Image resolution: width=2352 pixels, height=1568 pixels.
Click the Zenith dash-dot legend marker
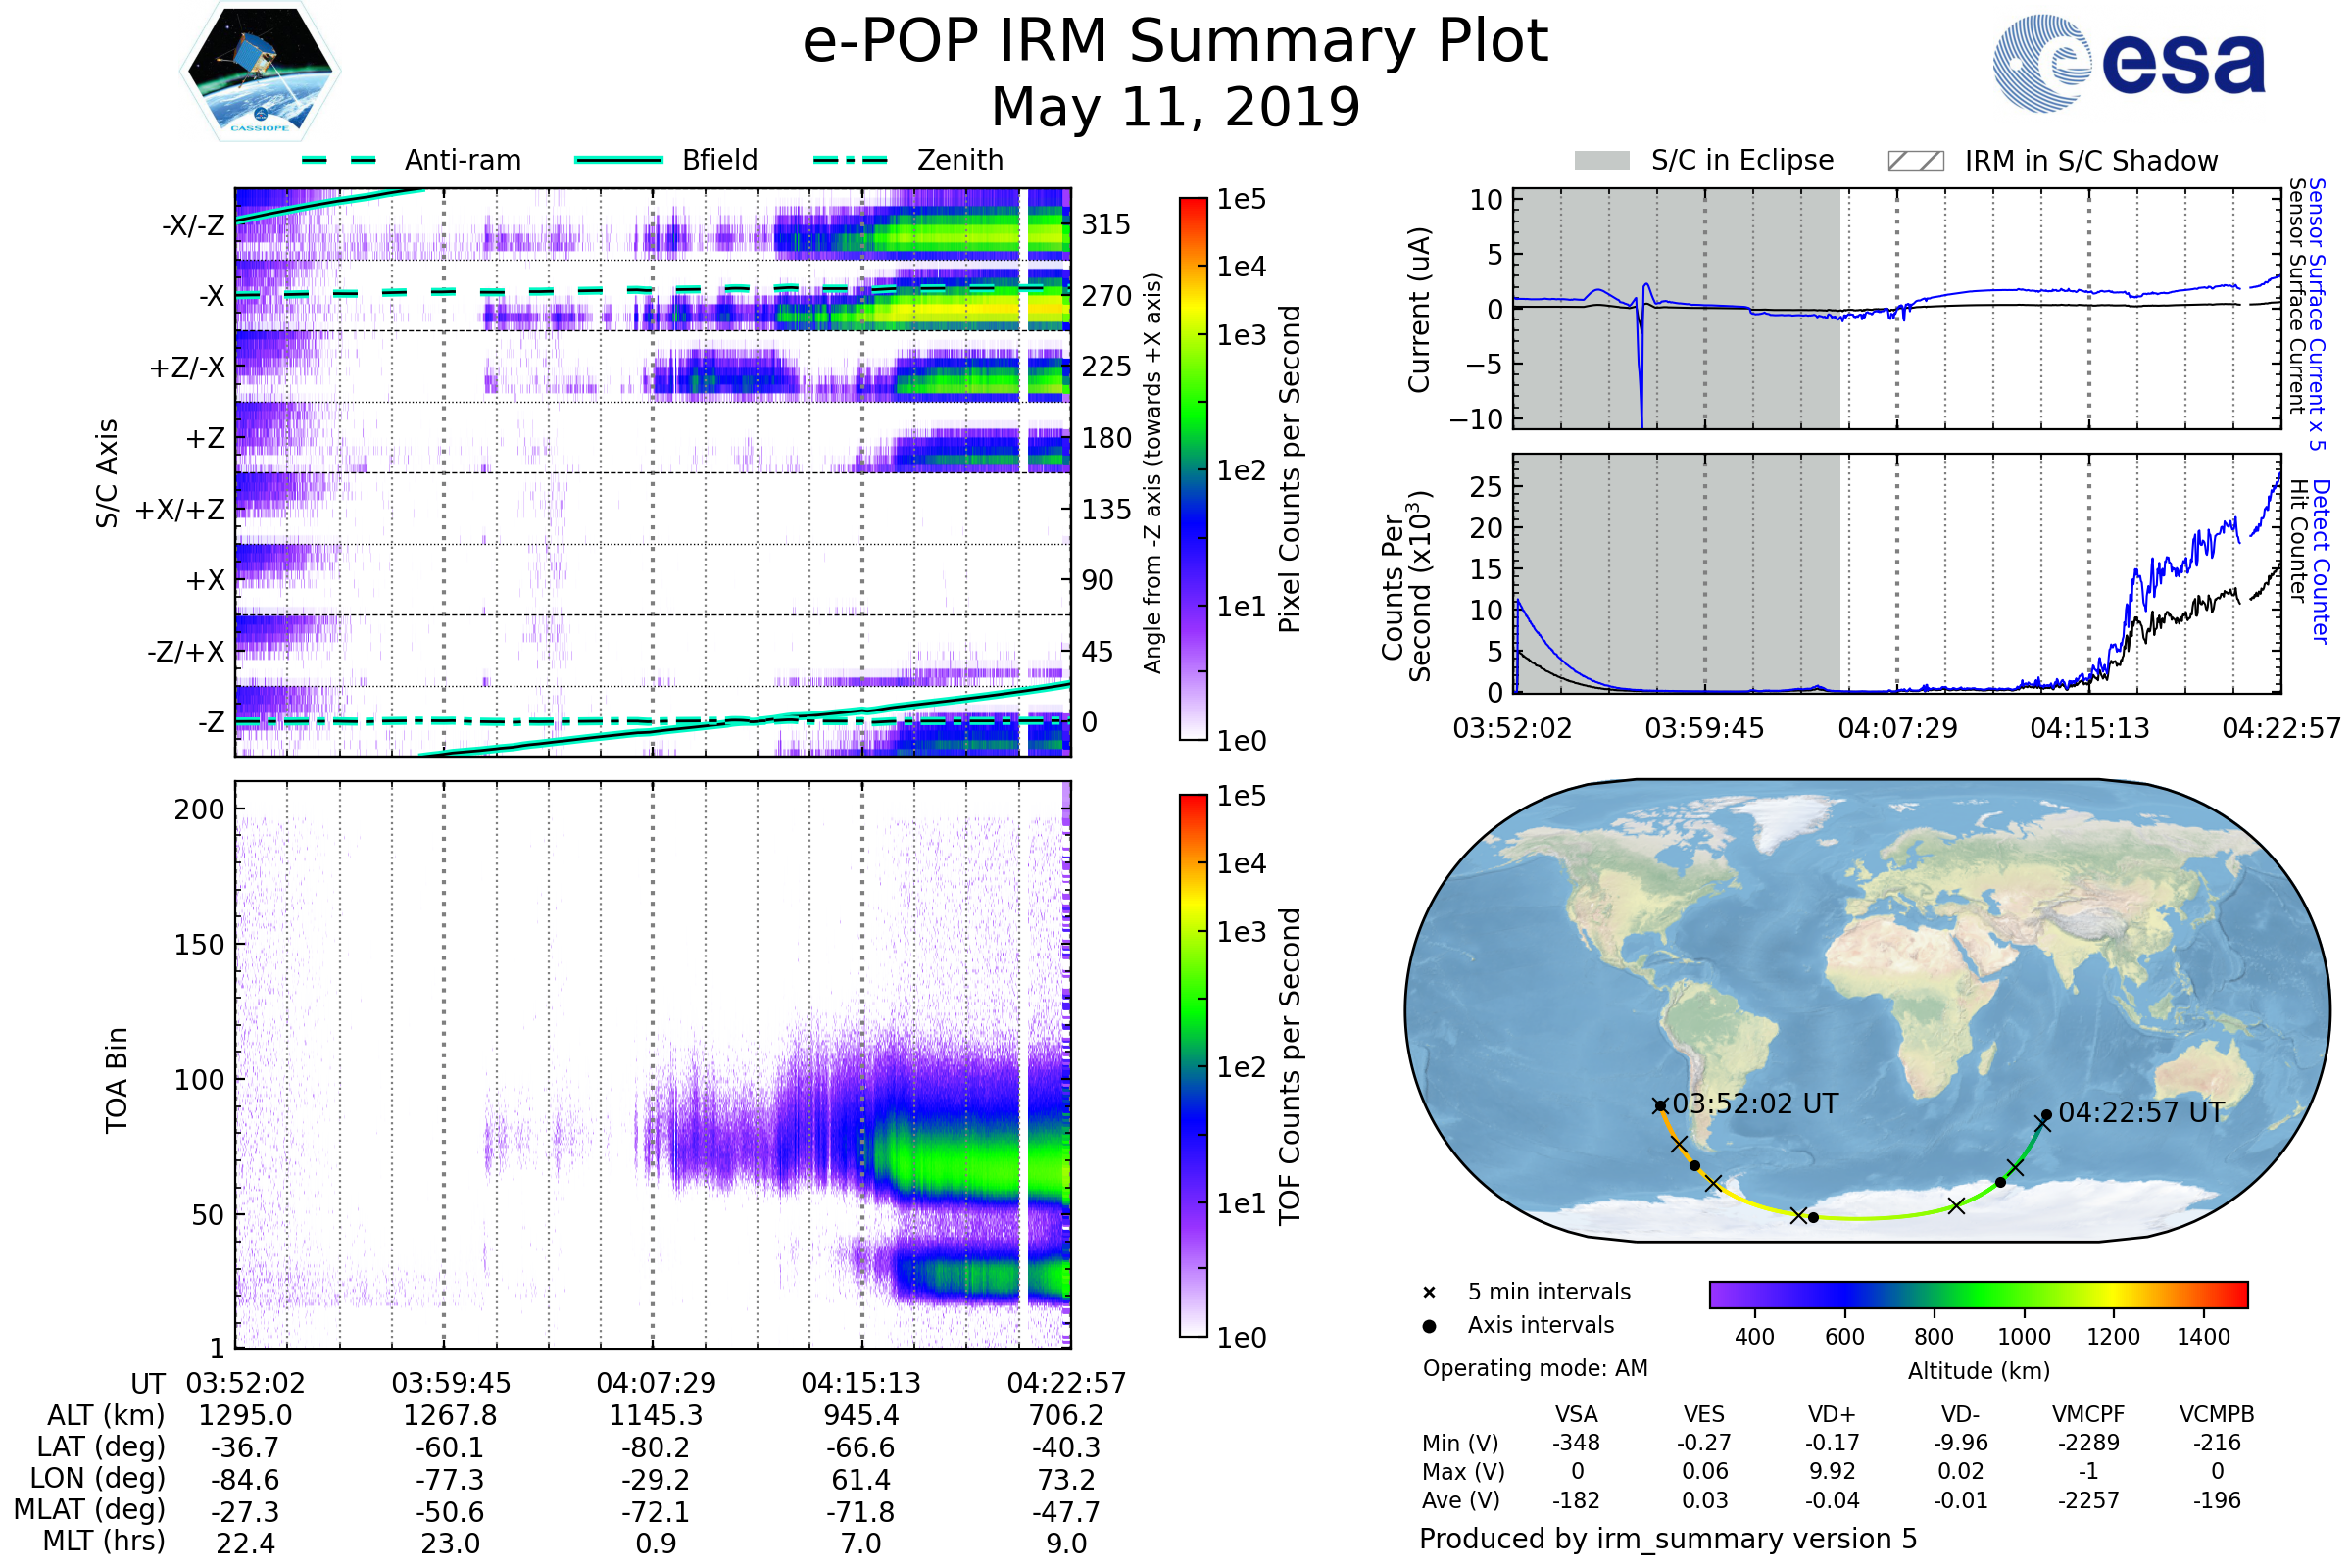click(x=850, y=160)
